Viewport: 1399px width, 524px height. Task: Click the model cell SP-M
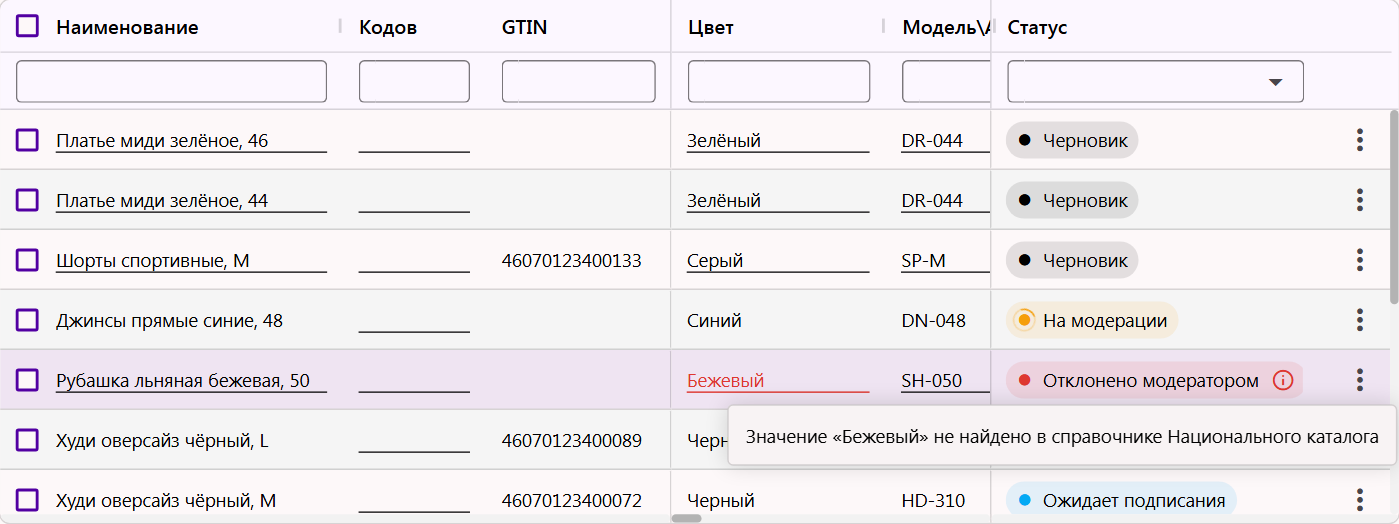(x=945, y=260)
